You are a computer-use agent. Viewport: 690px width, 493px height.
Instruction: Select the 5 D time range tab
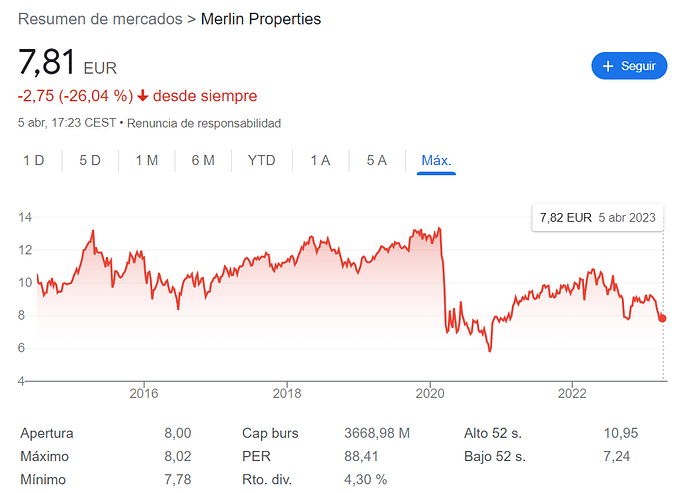(x=90, y=160)
